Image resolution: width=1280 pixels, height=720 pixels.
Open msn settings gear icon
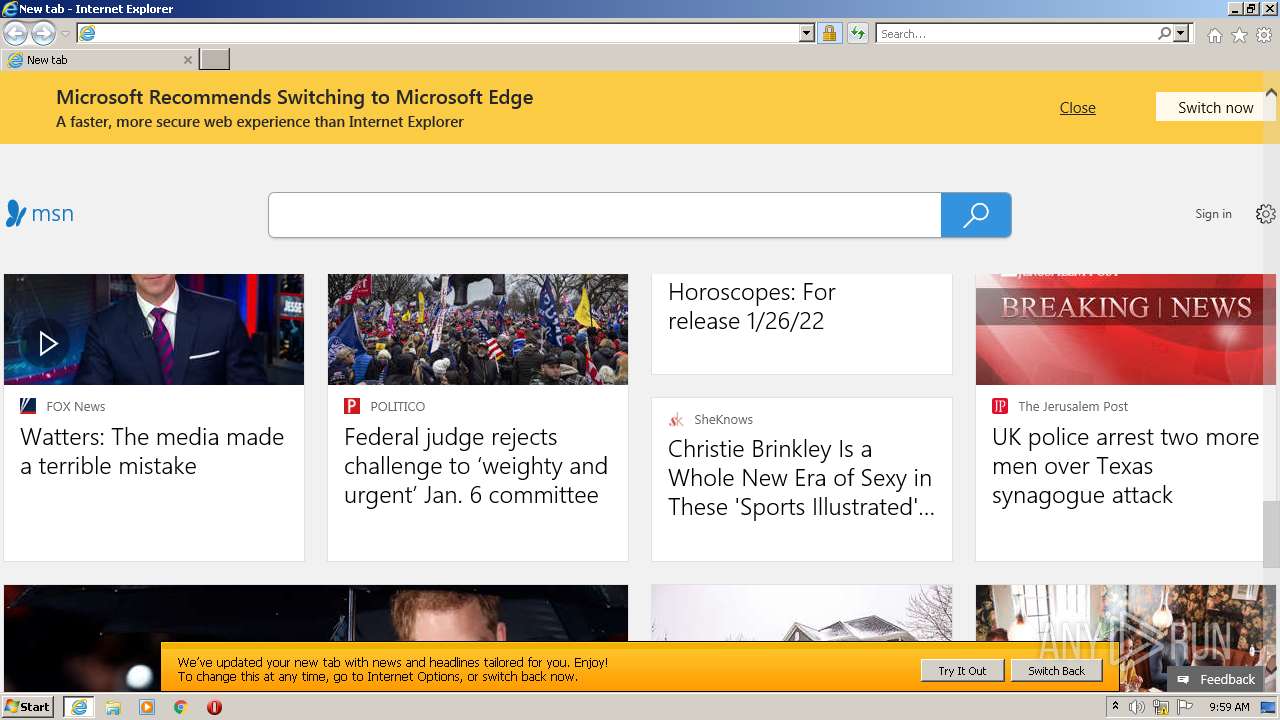click(1266, 214)
